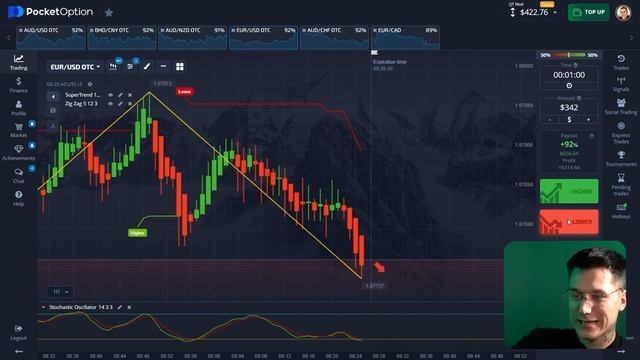The width and height of the screenshot is (640, 360).
Task: Open the Market shop
Action: [x=19, y=130]
